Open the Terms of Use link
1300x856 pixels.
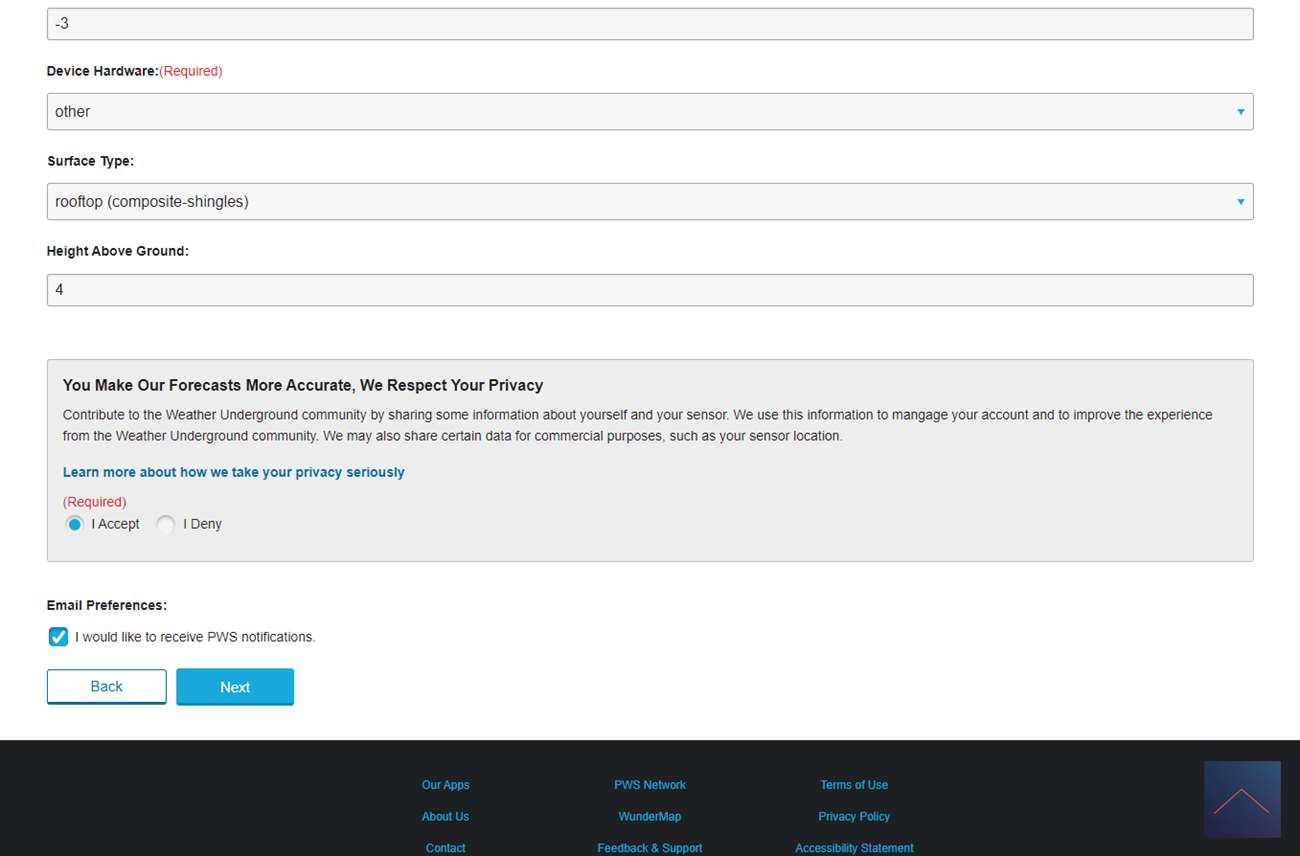[x=853, y=785]
